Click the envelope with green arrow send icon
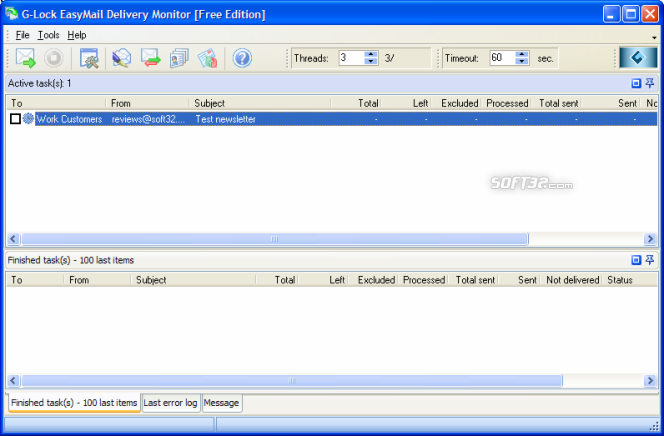Viewport: 664px width, 436px height. 25,58
